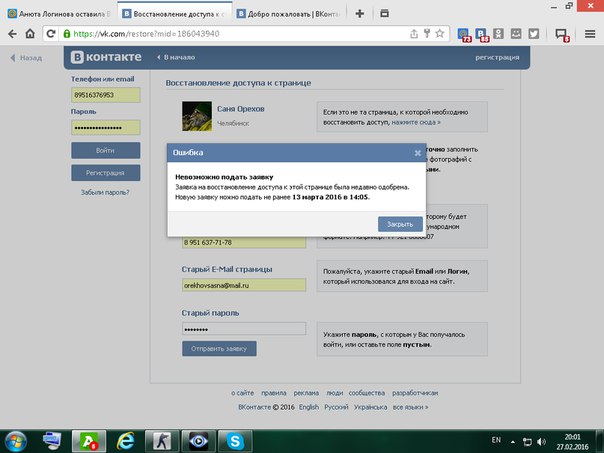Open the computer monitor icon in the taskbar

tap(52, 441)
